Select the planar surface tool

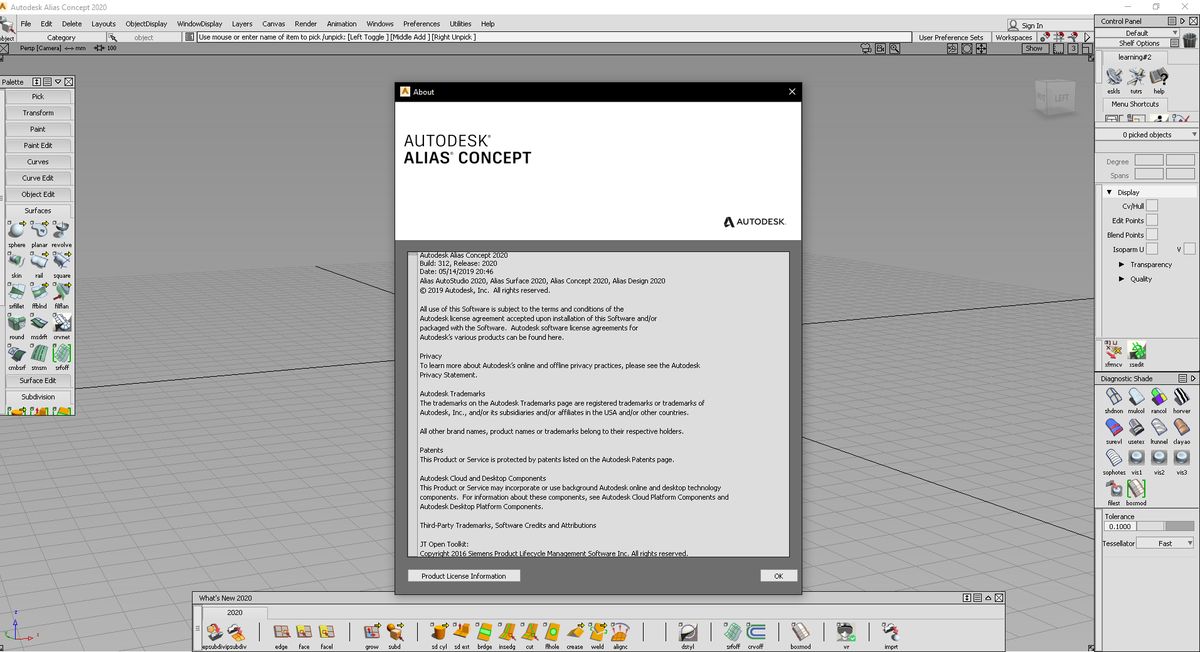(39, 231)
